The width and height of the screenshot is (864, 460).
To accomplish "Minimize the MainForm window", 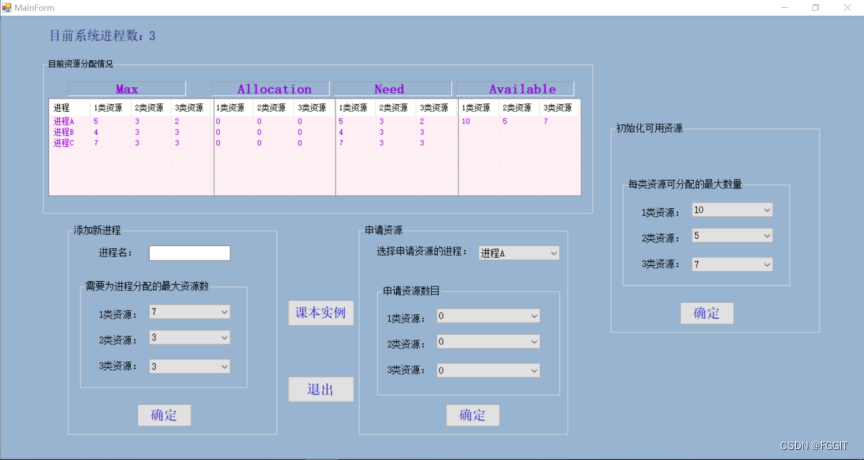I will pos(785,8).
